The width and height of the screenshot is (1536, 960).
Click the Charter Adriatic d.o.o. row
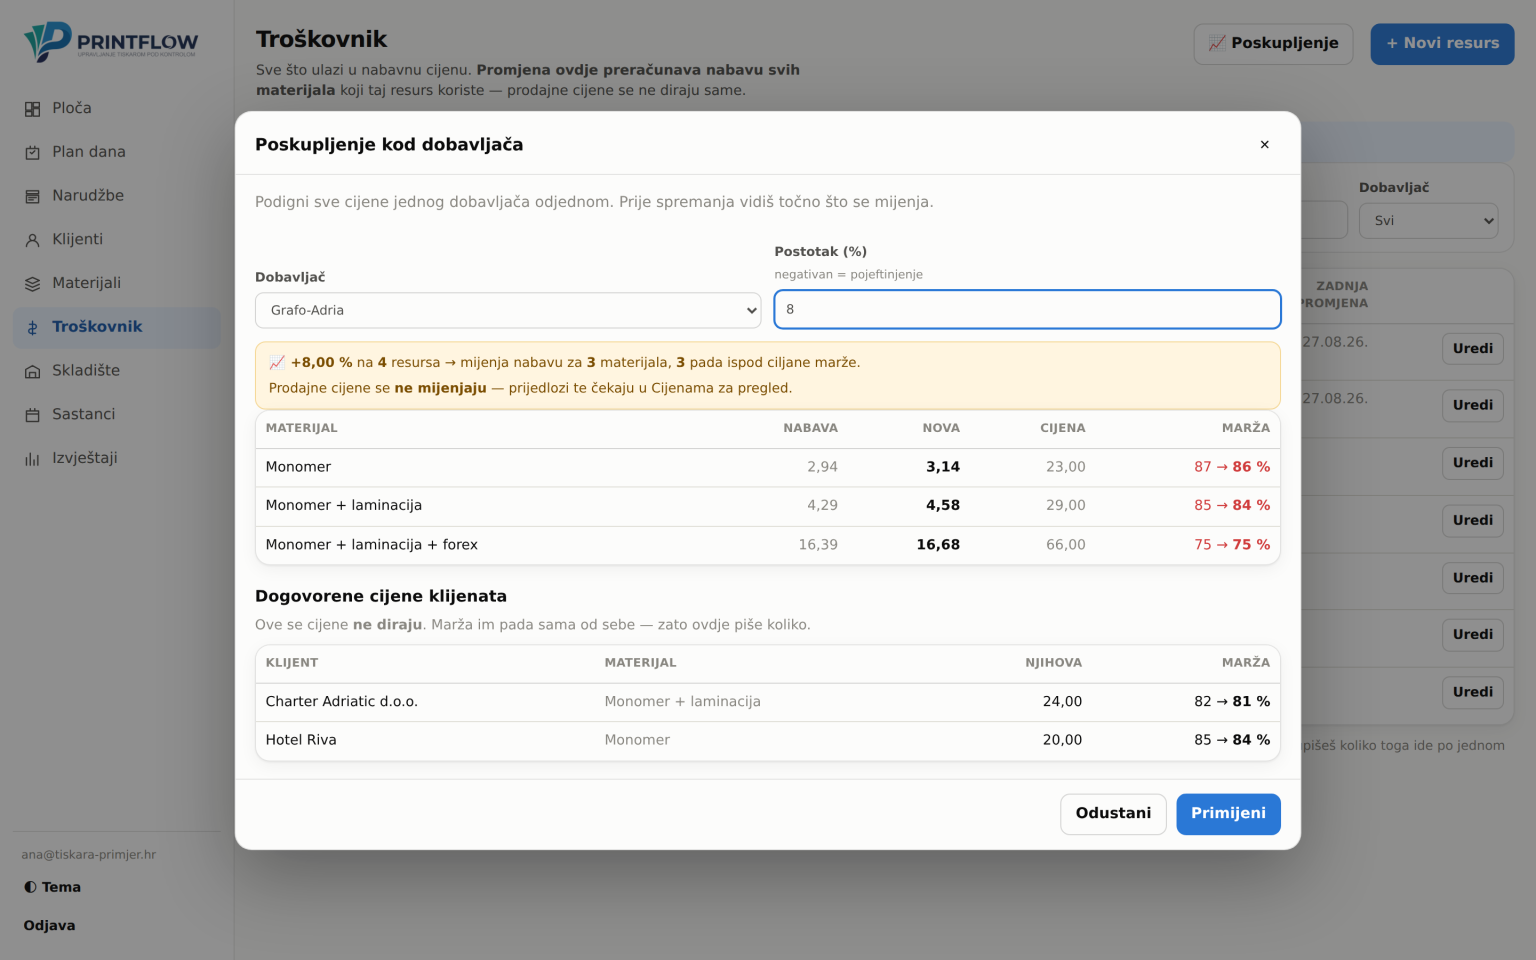[x=768, y=702]
